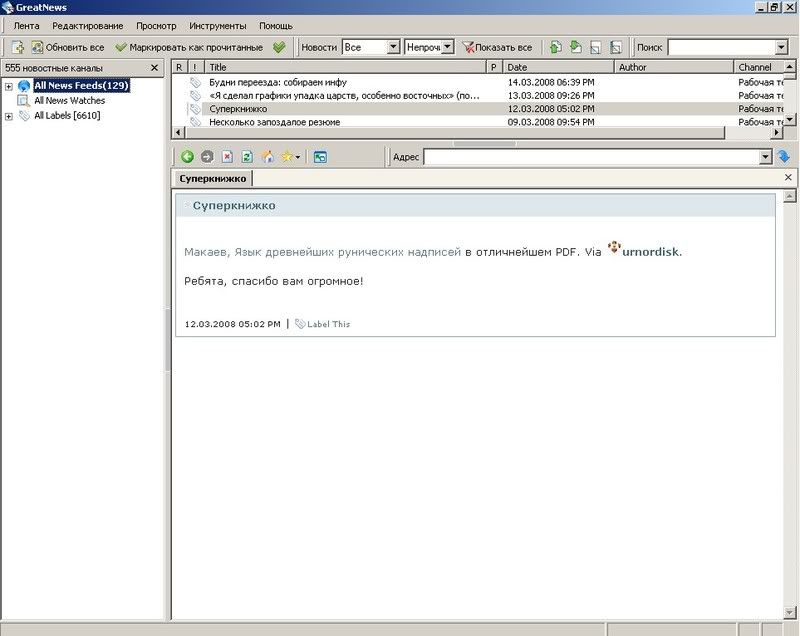Open the urnordisk link in article
Viewport: 800px width, 636px height.
pos(650,253)
